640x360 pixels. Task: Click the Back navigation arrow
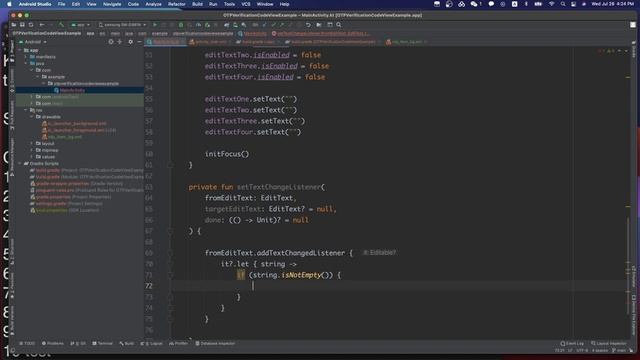42,25
